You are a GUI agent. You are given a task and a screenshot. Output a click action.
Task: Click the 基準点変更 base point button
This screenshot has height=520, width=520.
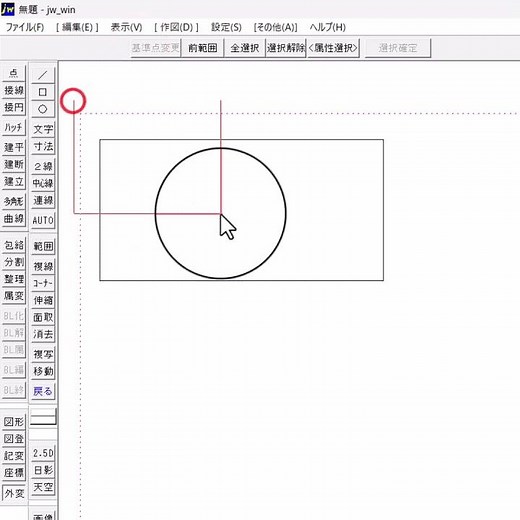tap(156, 48)
